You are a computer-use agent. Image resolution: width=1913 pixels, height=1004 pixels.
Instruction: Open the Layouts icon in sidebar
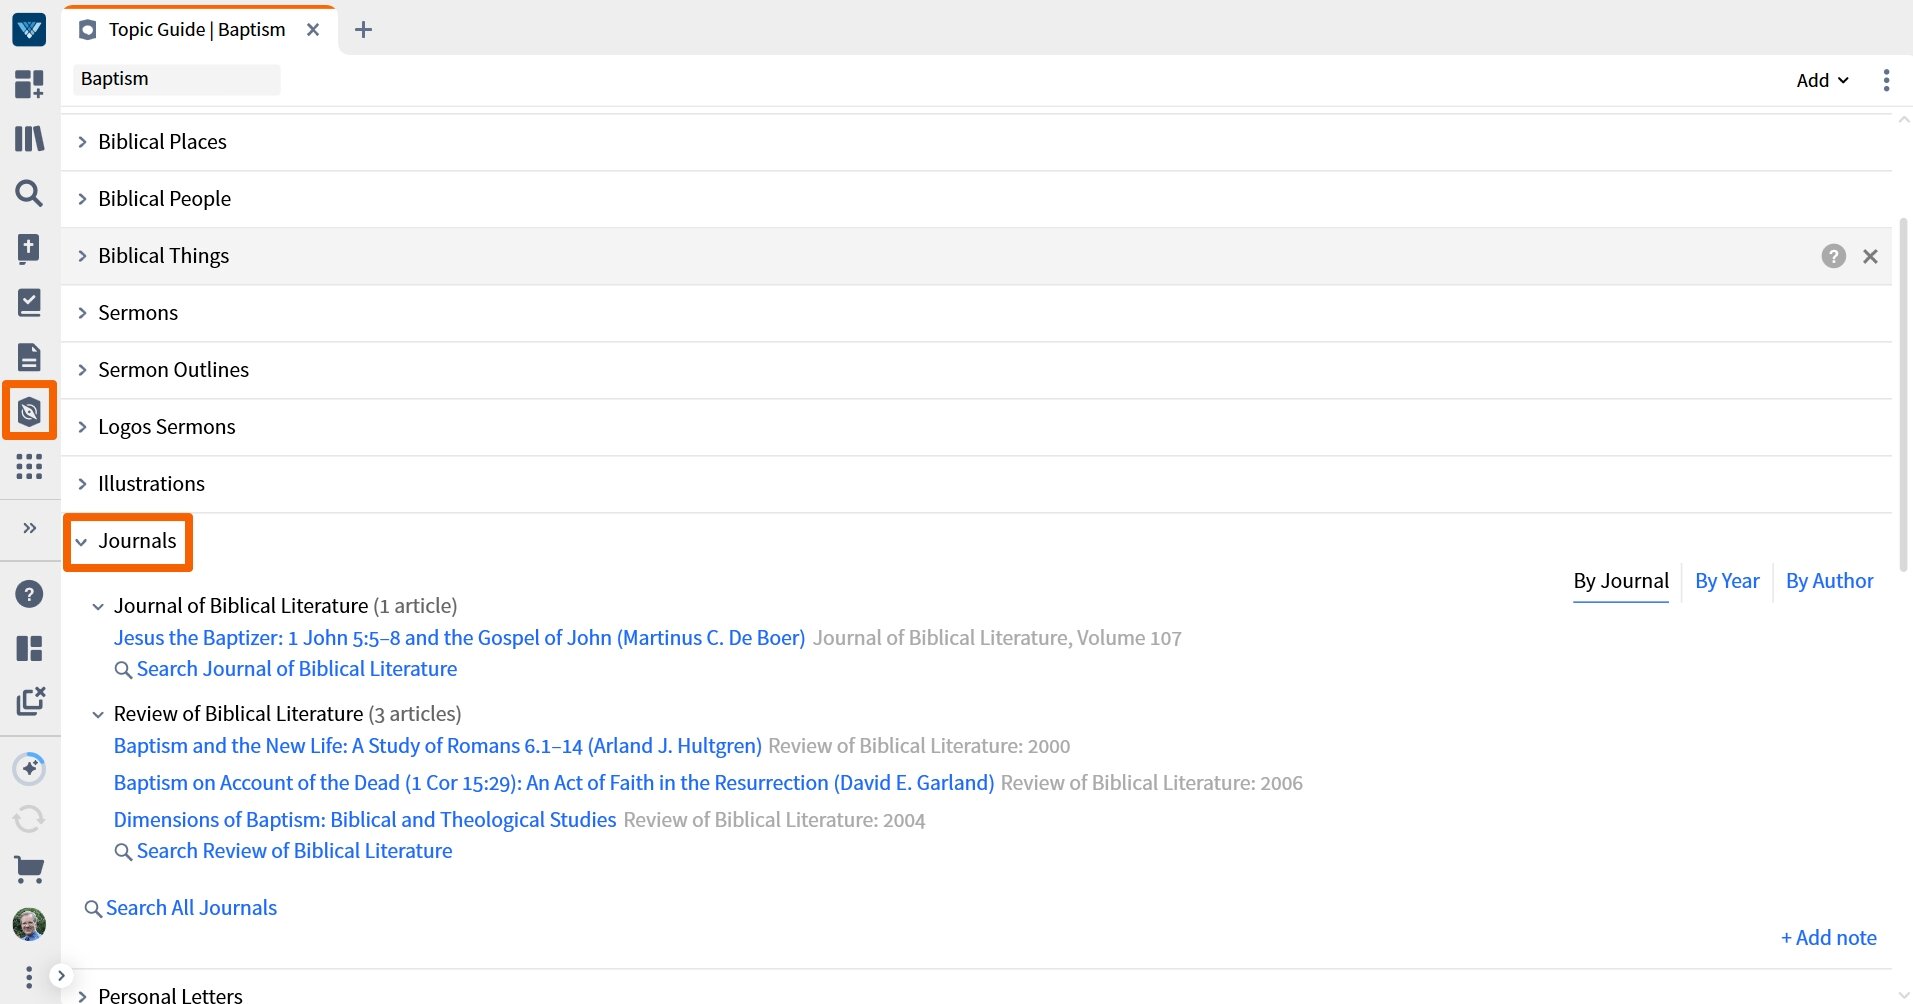point(29,648)
